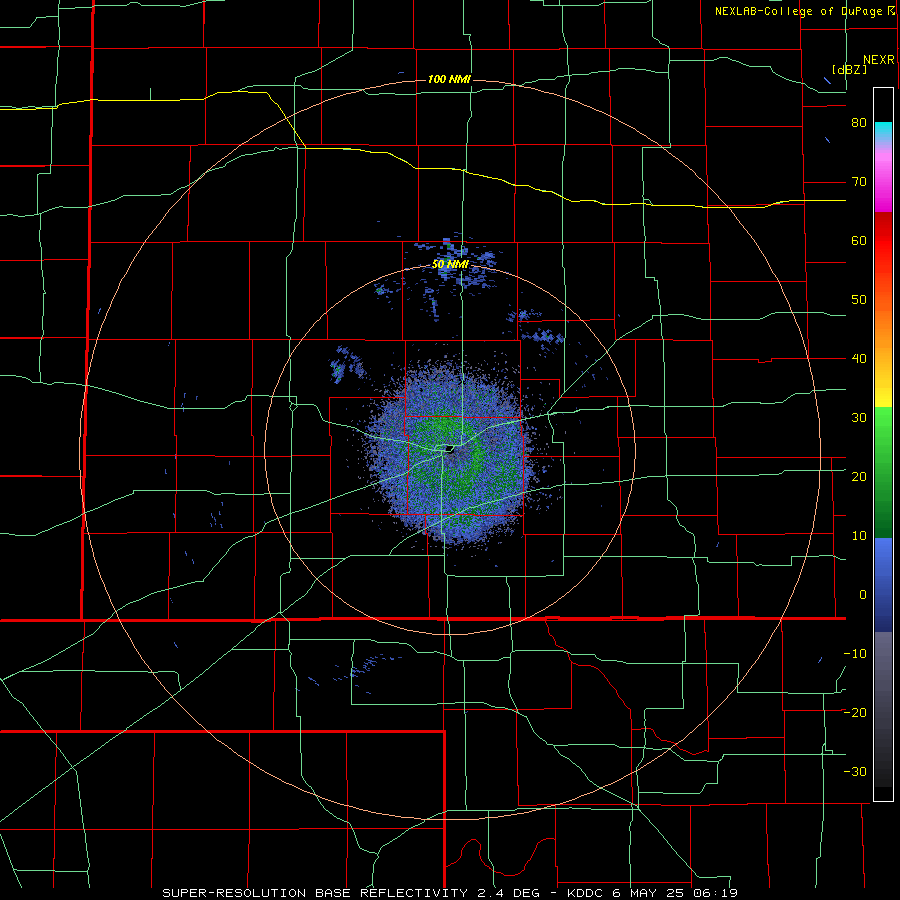900x900 pixels.
Task: Click the 60 value on the dBZ scale
Action: 859,240
